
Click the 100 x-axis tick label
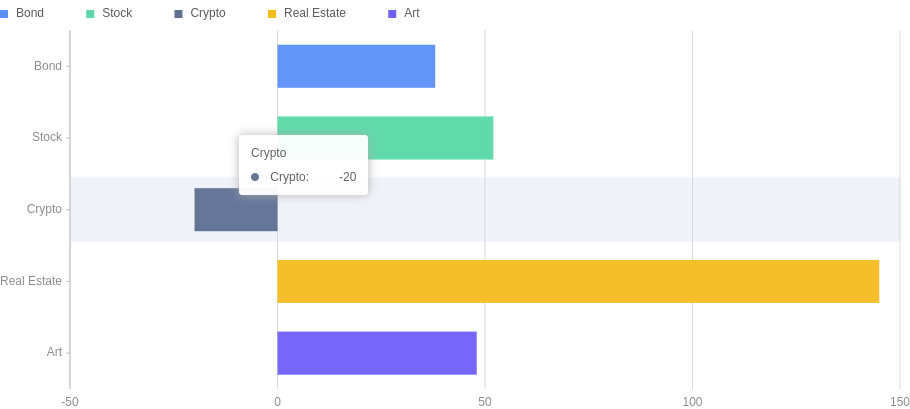[x=692, y=402]
